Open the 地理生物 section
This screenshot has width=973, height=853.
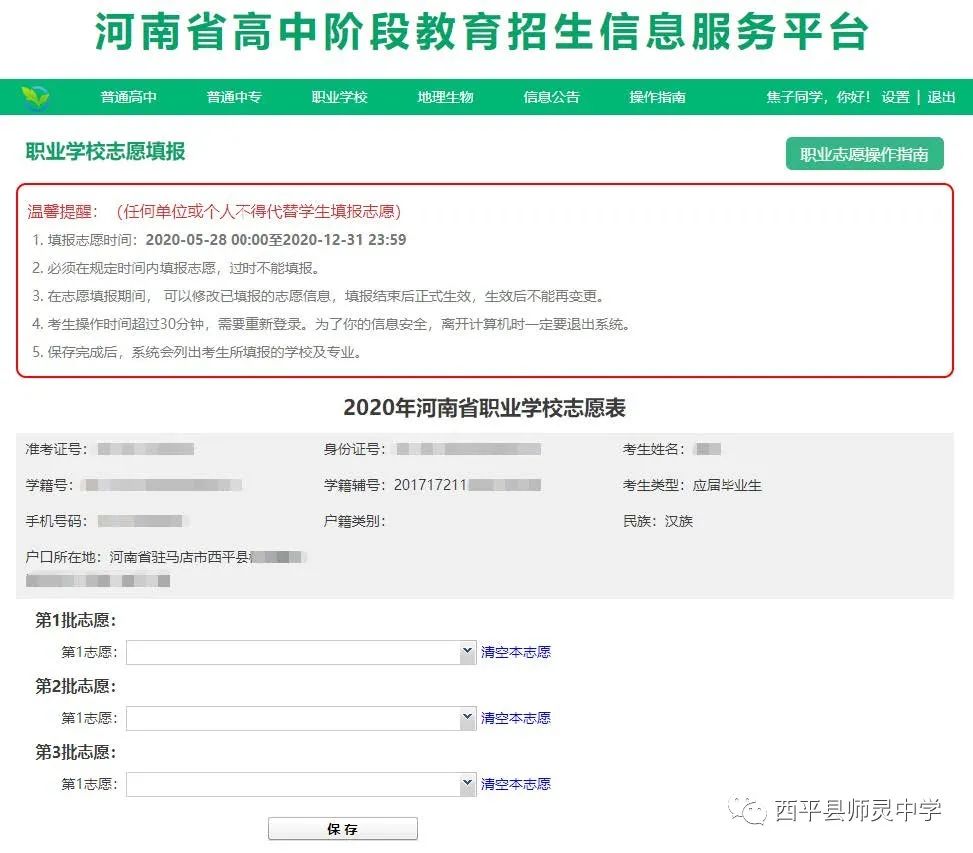443,97
